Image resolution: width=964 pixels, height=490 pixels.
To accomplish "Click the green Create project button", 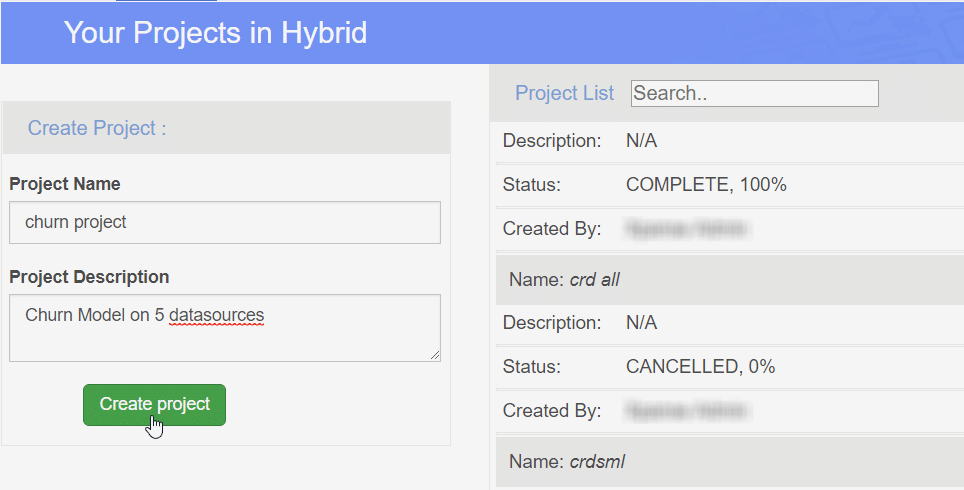I will pos(154,405).
